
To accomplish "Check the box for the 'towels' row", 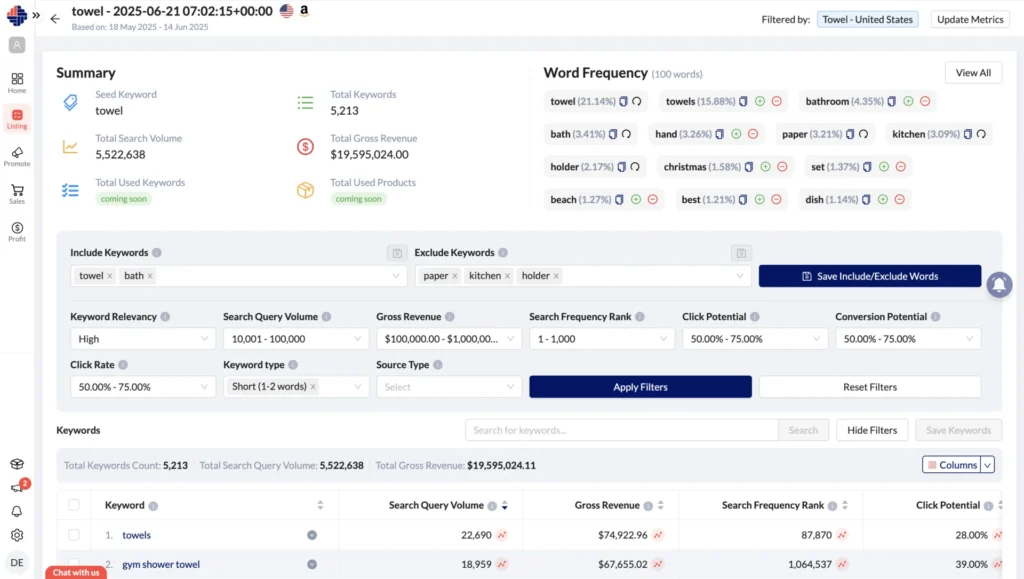I will (x=73, y=535).
